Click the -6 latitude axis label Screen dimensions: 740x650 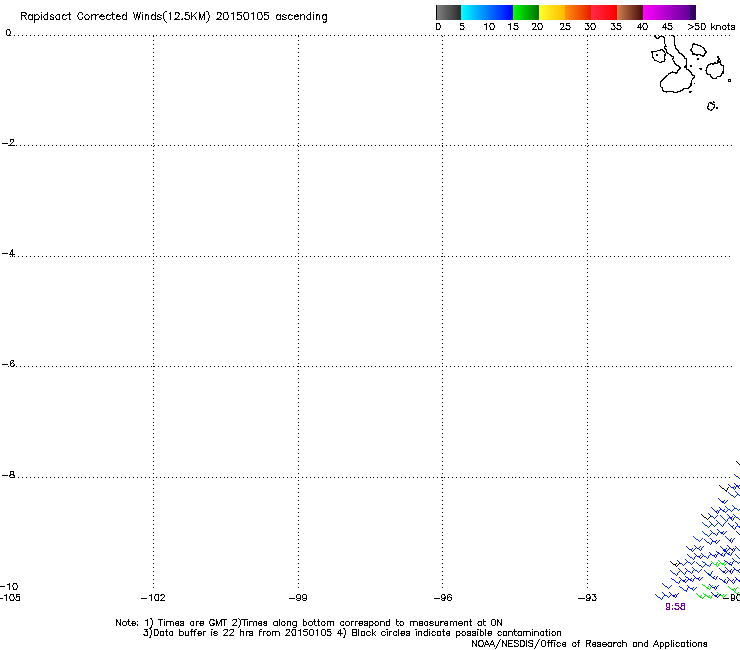tap(8, 364)
